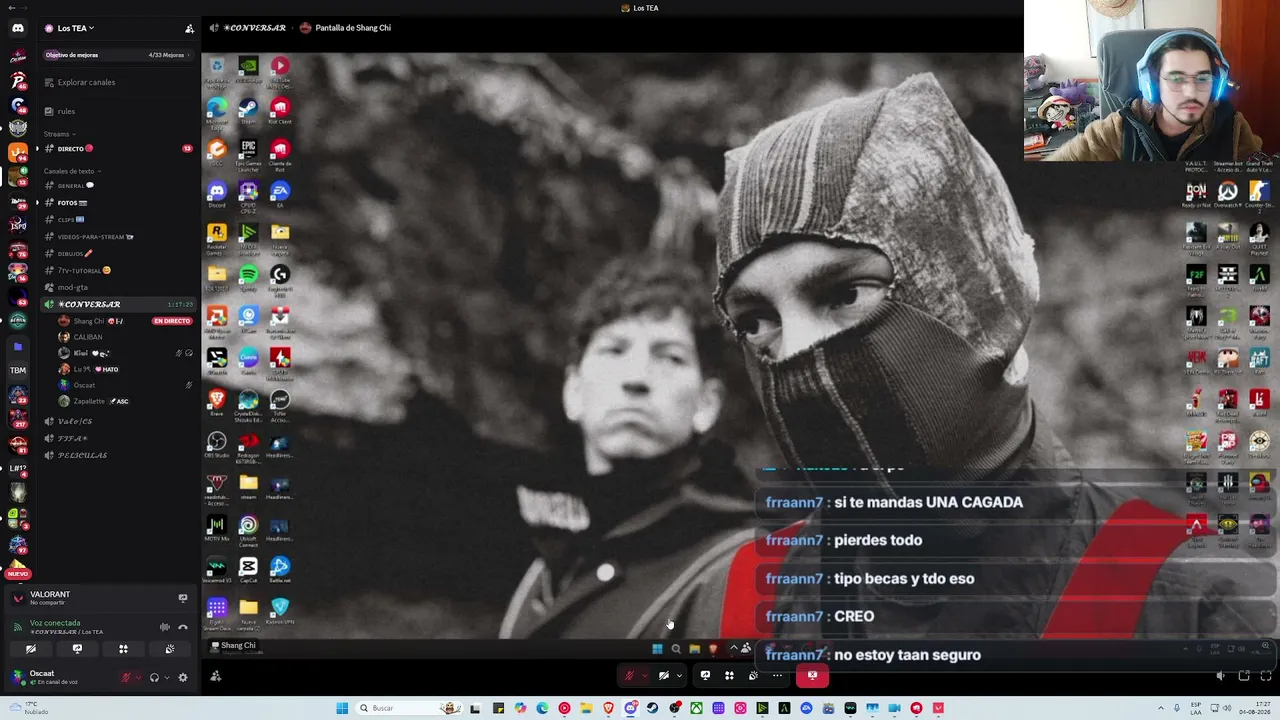
Task: Click the CONVERSAR channel header title
Action: (x=254, y=28)
